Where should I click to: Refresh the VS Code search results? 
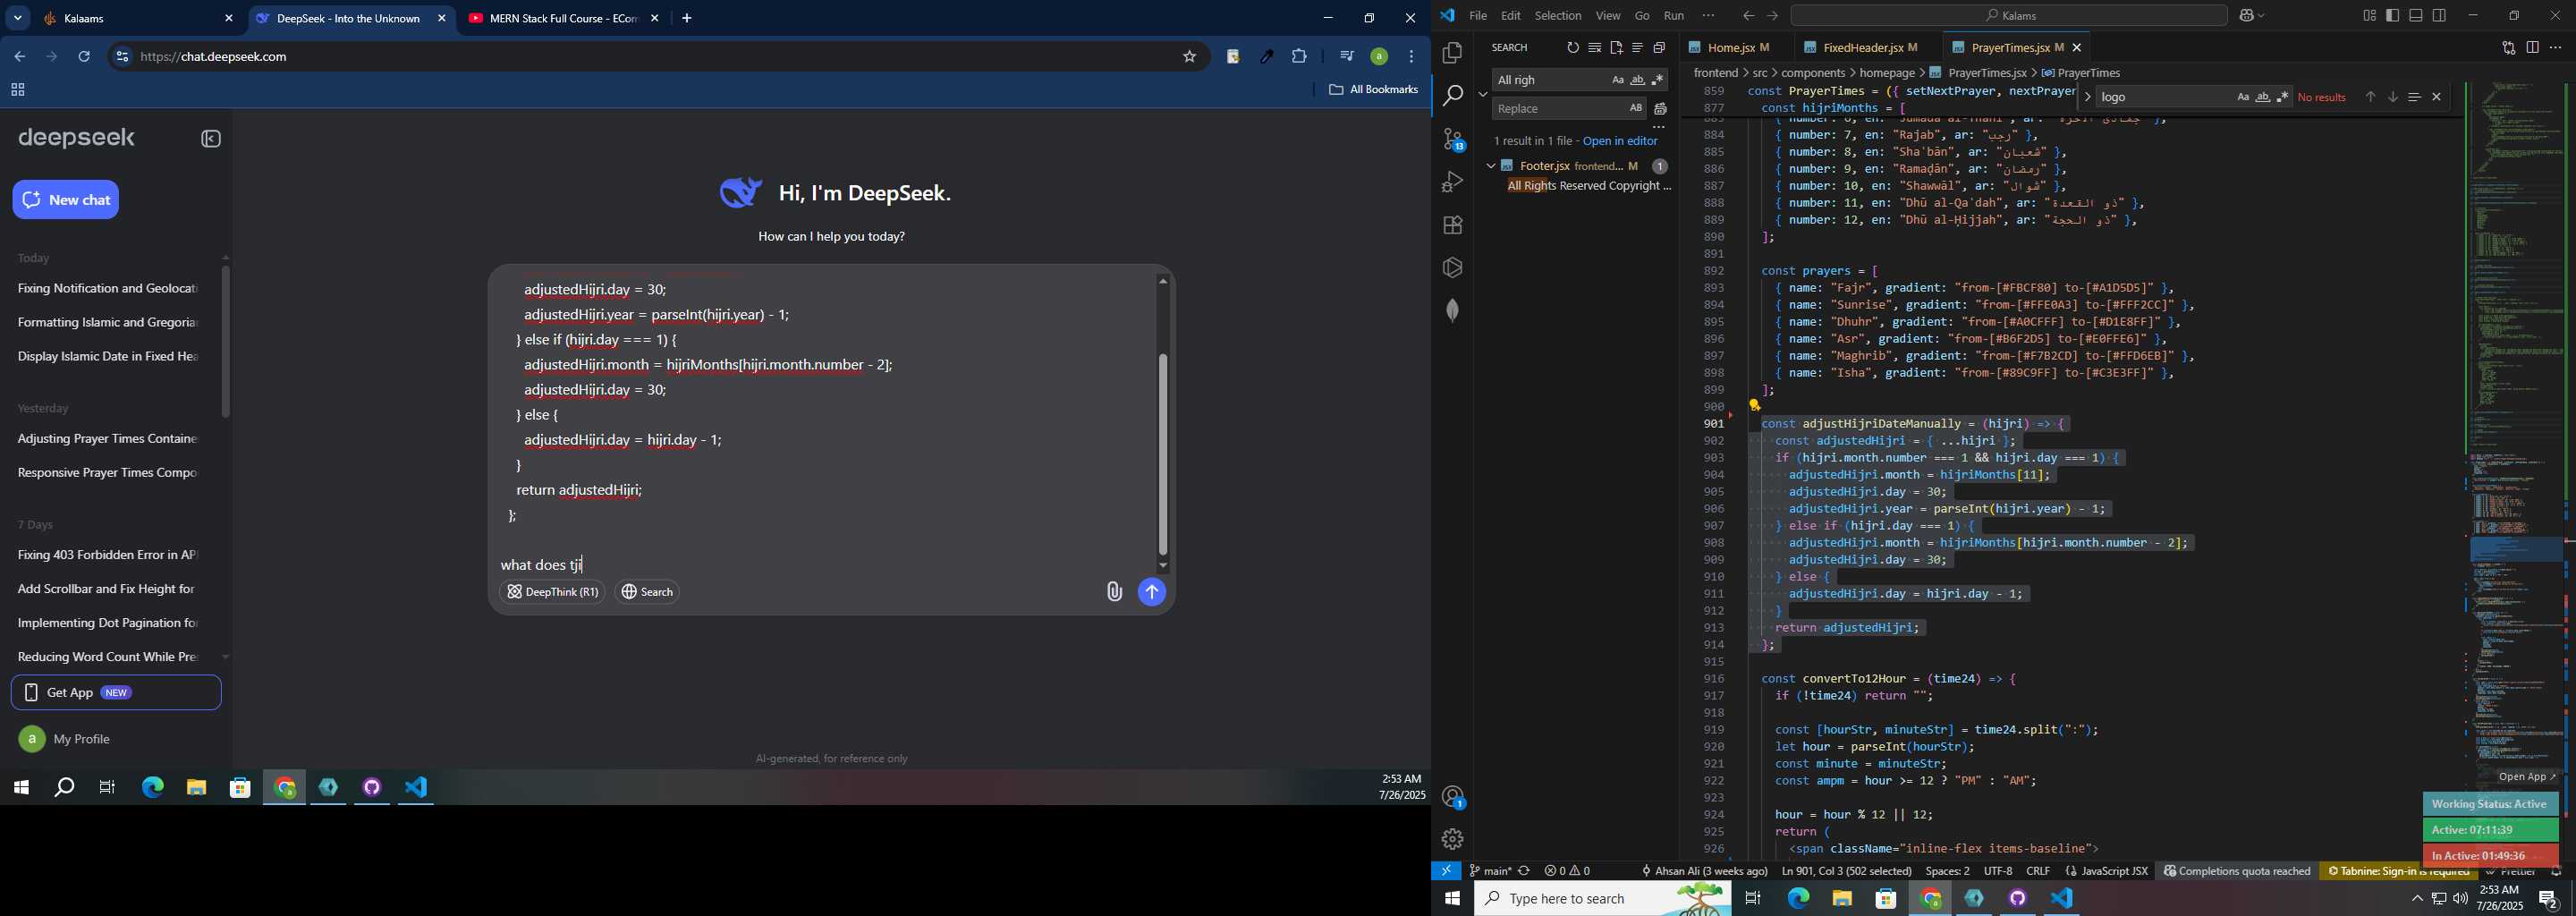(1572, 48)
